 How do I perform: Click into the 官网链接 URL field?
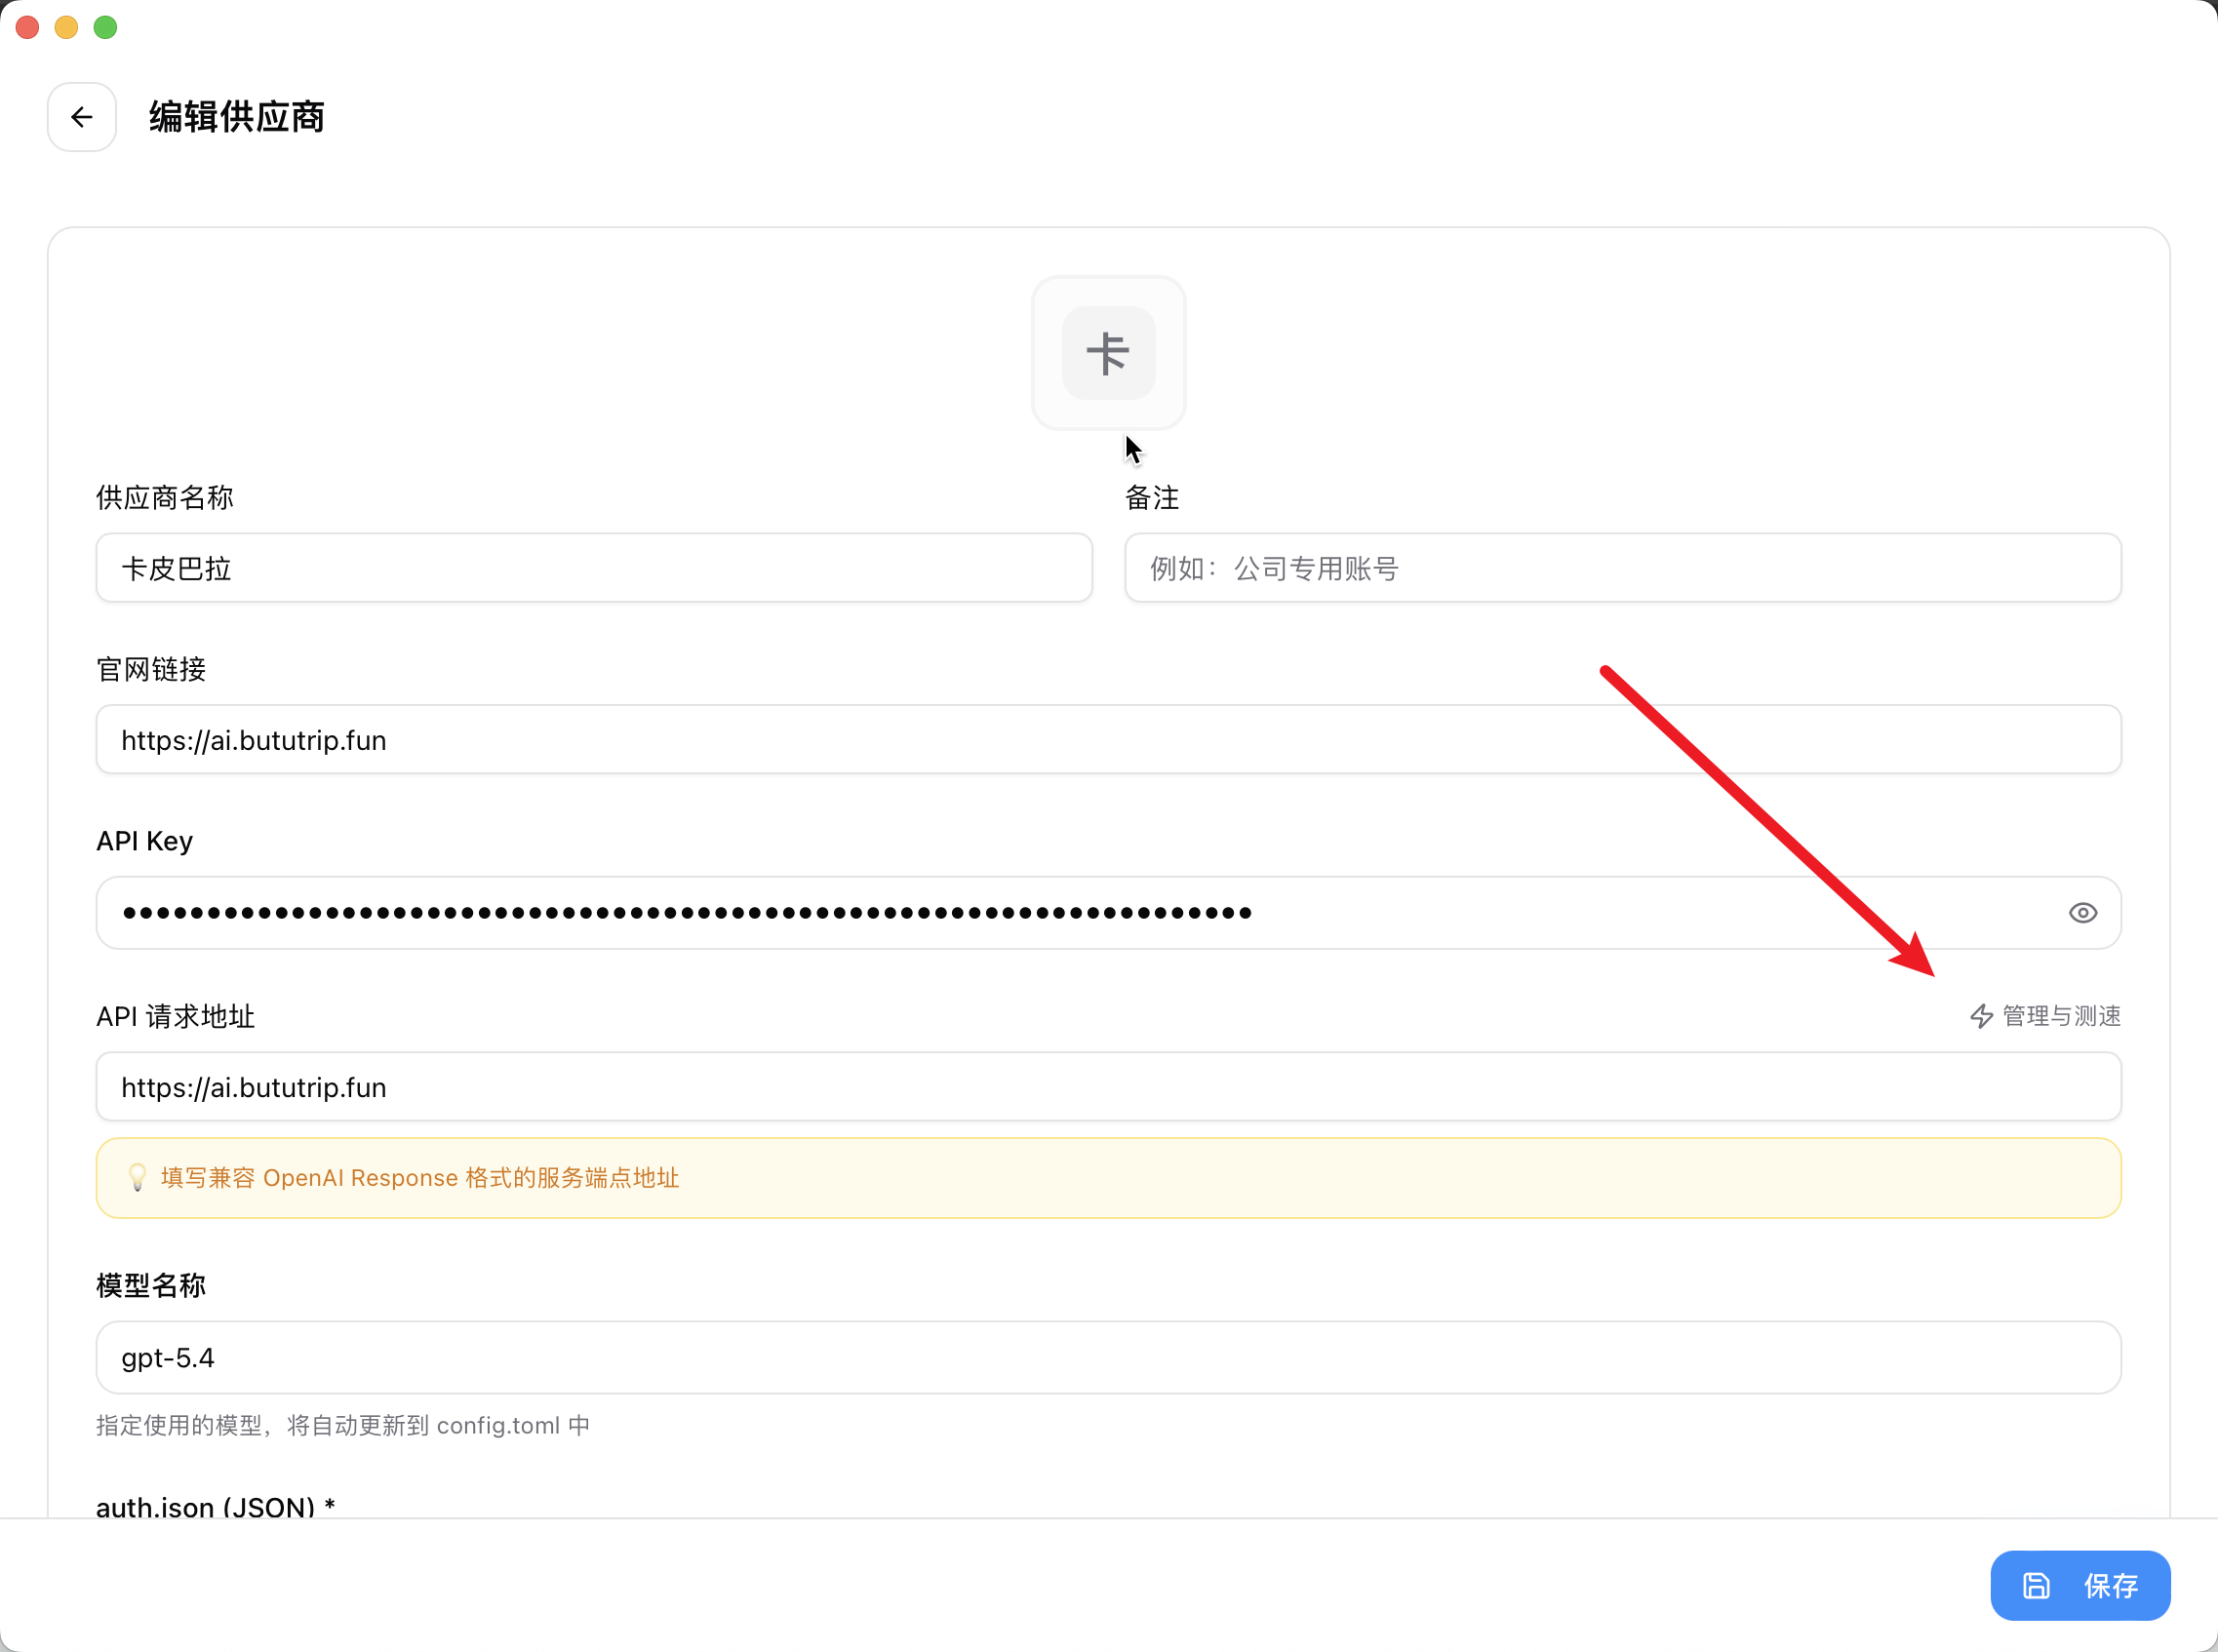coord(1108,740)
